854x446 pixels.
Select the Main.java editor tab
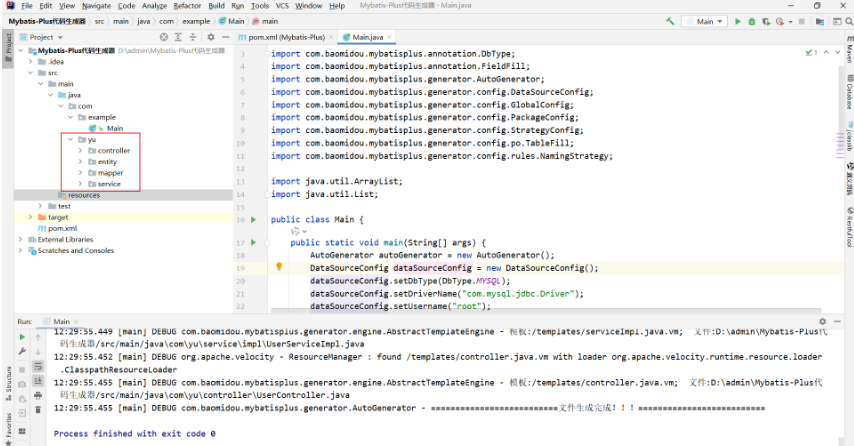pos(365,37)
